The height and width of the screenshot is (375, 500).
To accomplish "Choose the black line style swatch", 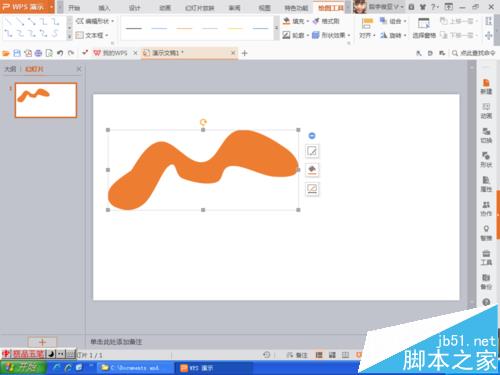I will pos(134,29).
